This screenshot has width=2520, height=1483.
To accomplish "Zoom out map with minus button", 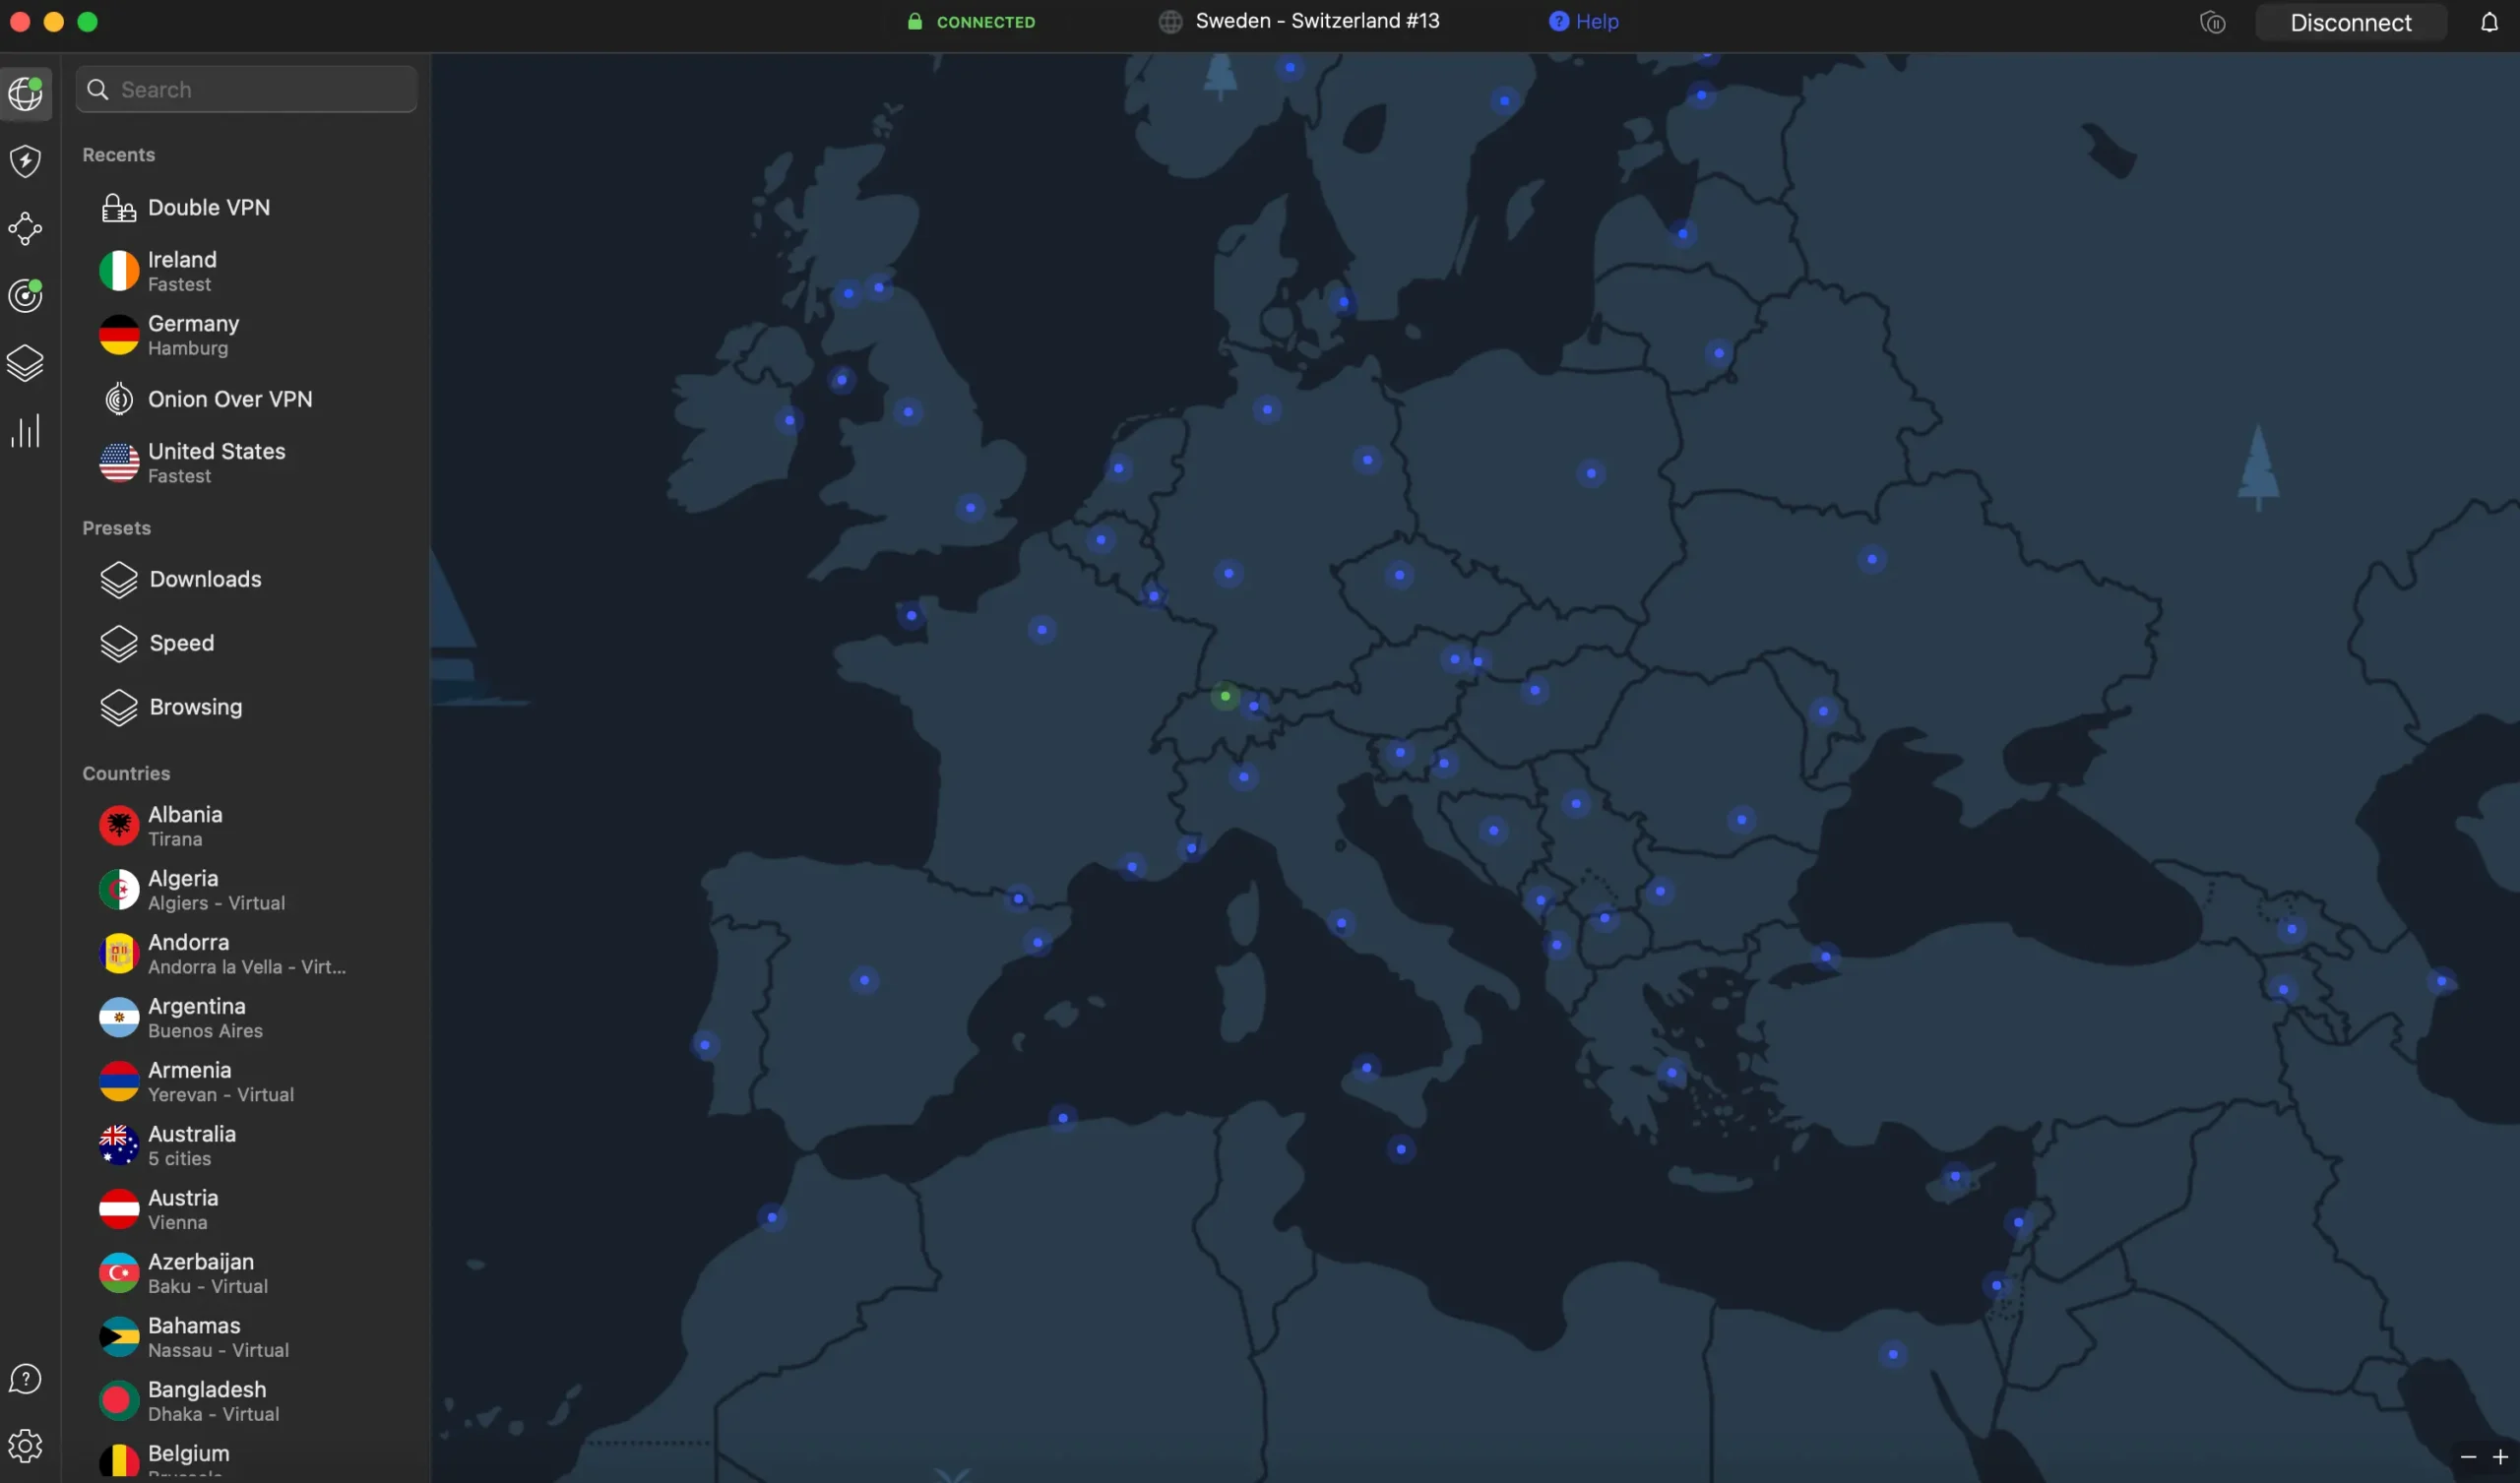I will pos(2468,1457).
